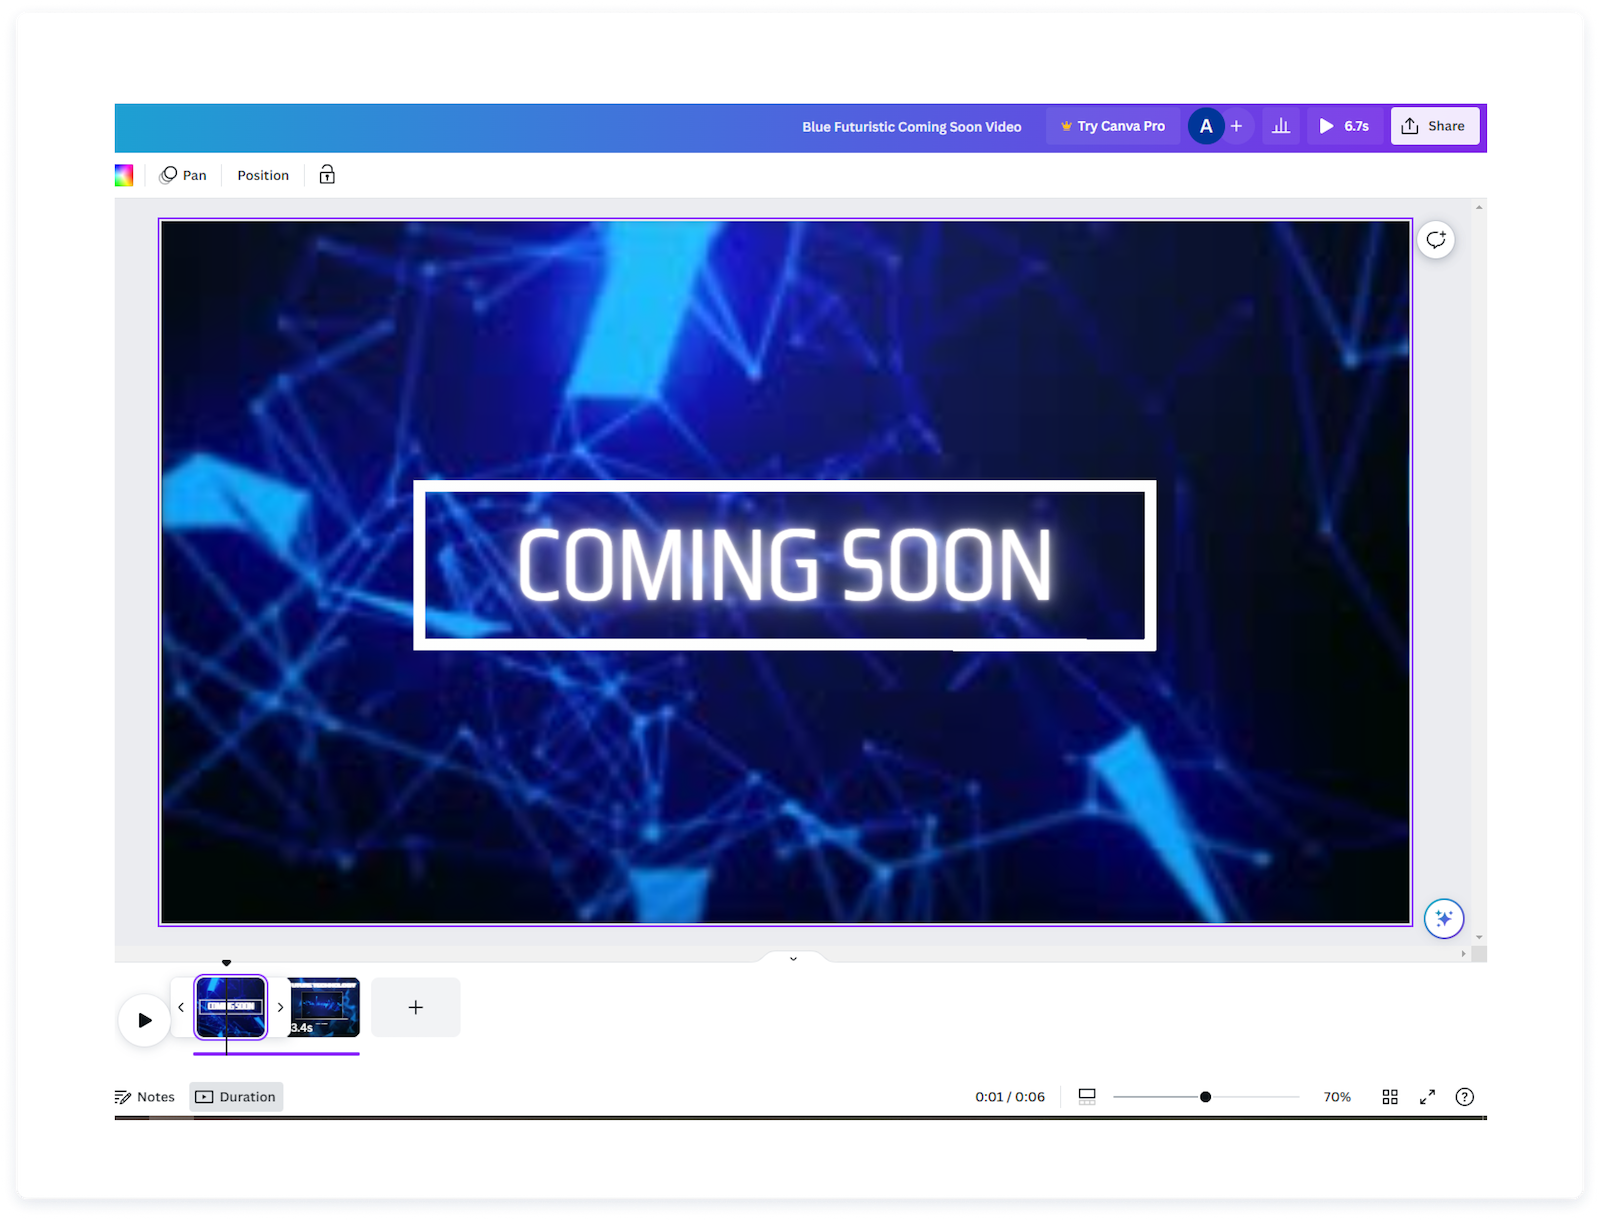
Task: Click the Share button
Action: tap(1435, 126)
